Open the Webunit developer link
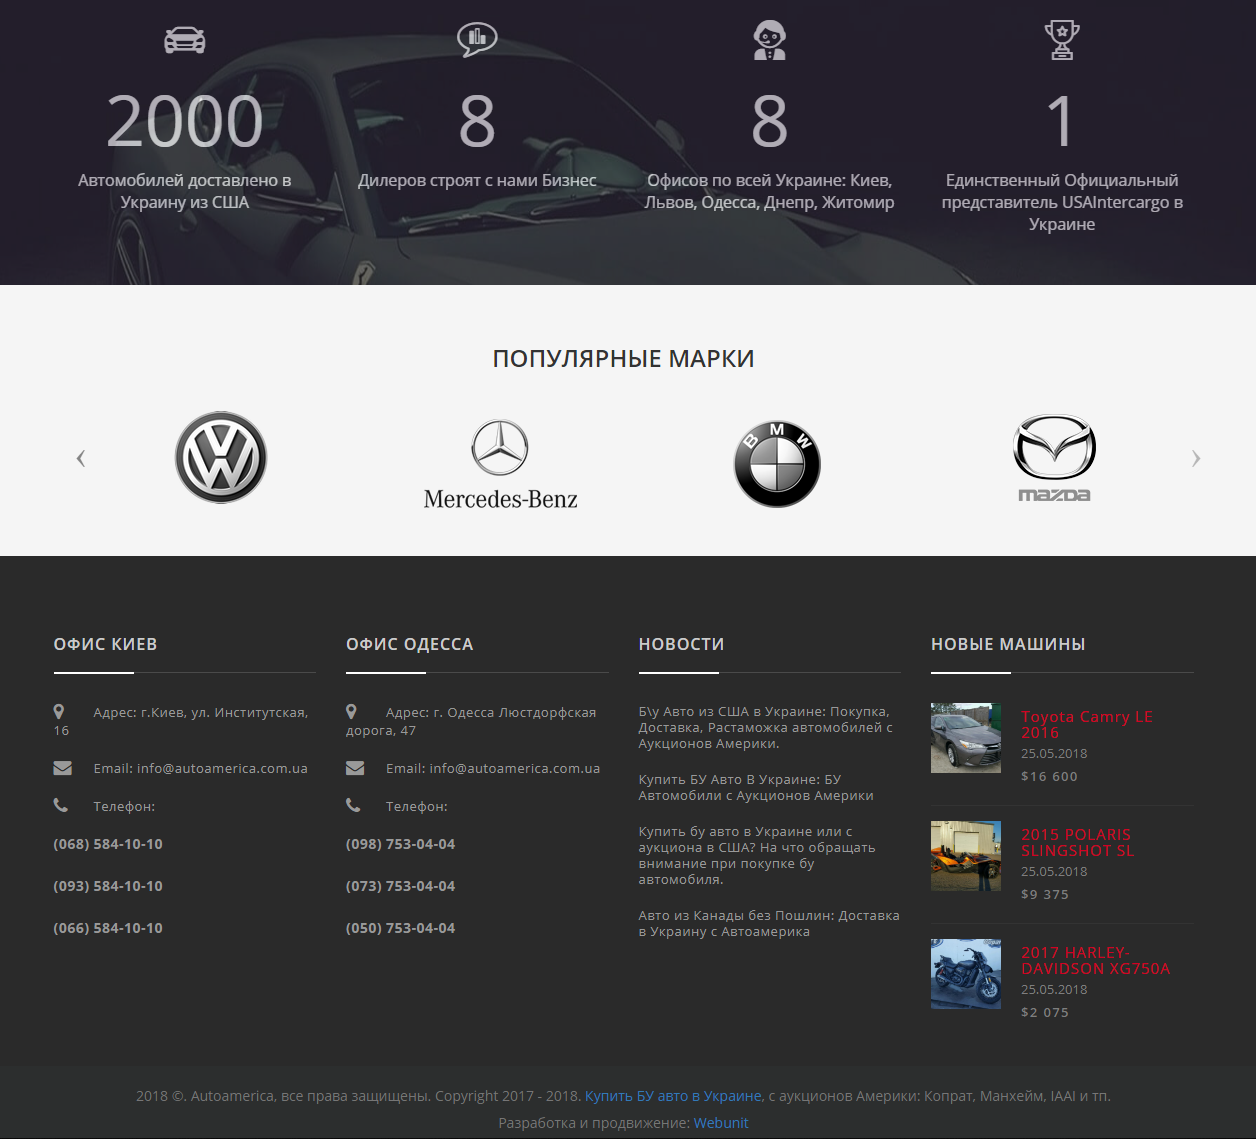Image resolution: width=1256 pixels, height=1139 pixels. click(721, 1123)
